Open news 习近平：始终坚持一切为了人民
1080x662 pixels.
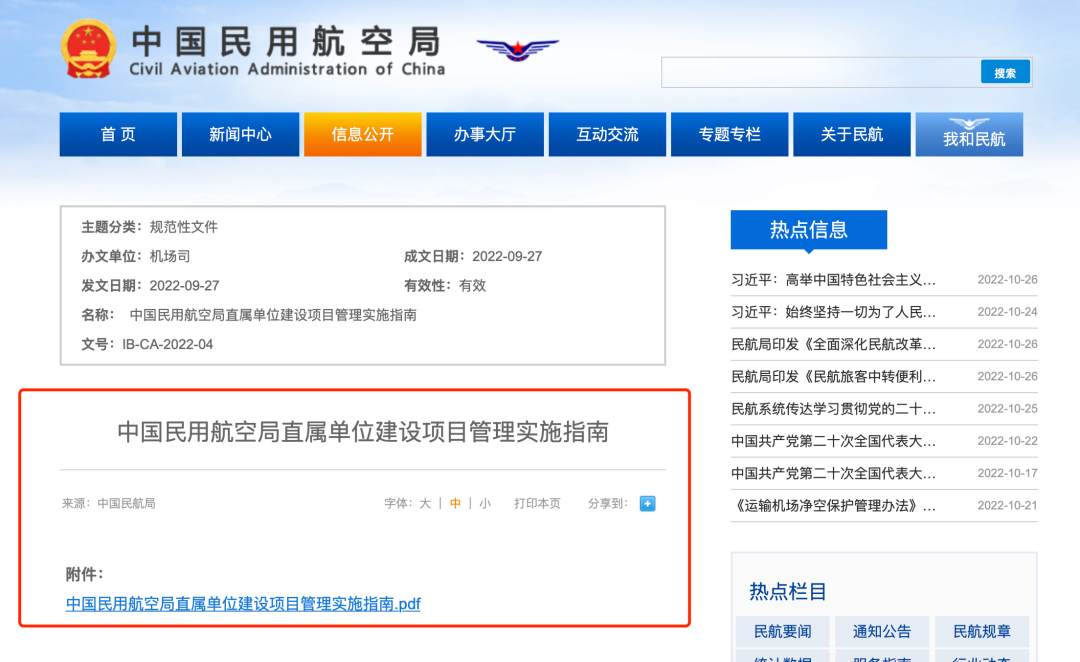click(833, 312)
